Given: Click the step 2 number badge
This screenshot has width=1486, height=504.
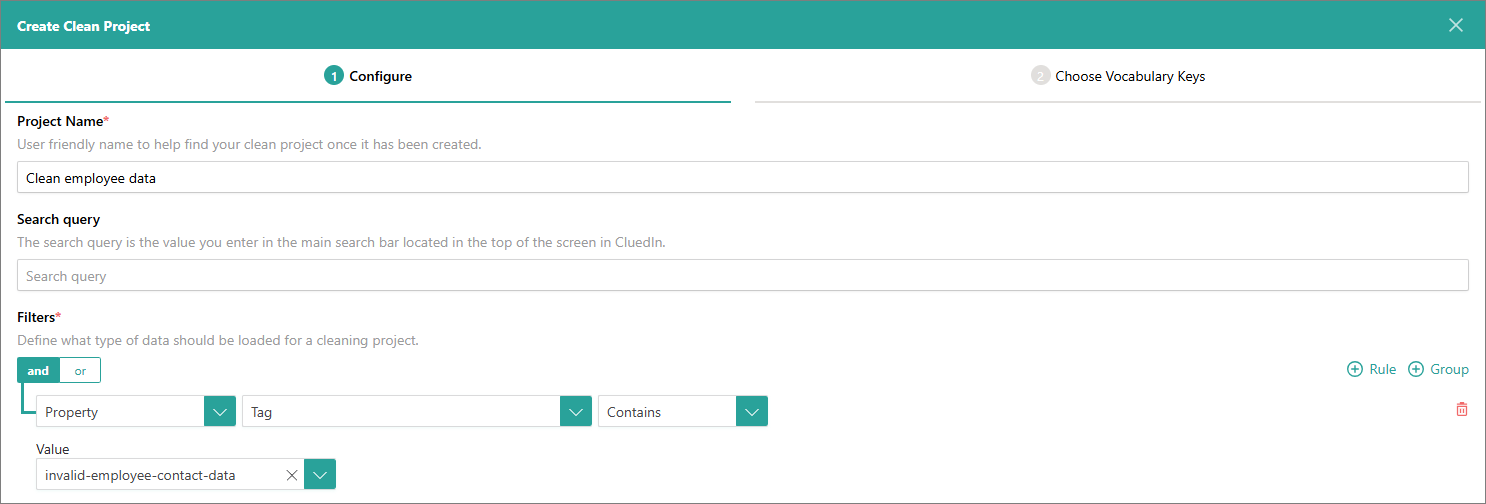Looking at the screenshot, I should [x=1040, y=76].
